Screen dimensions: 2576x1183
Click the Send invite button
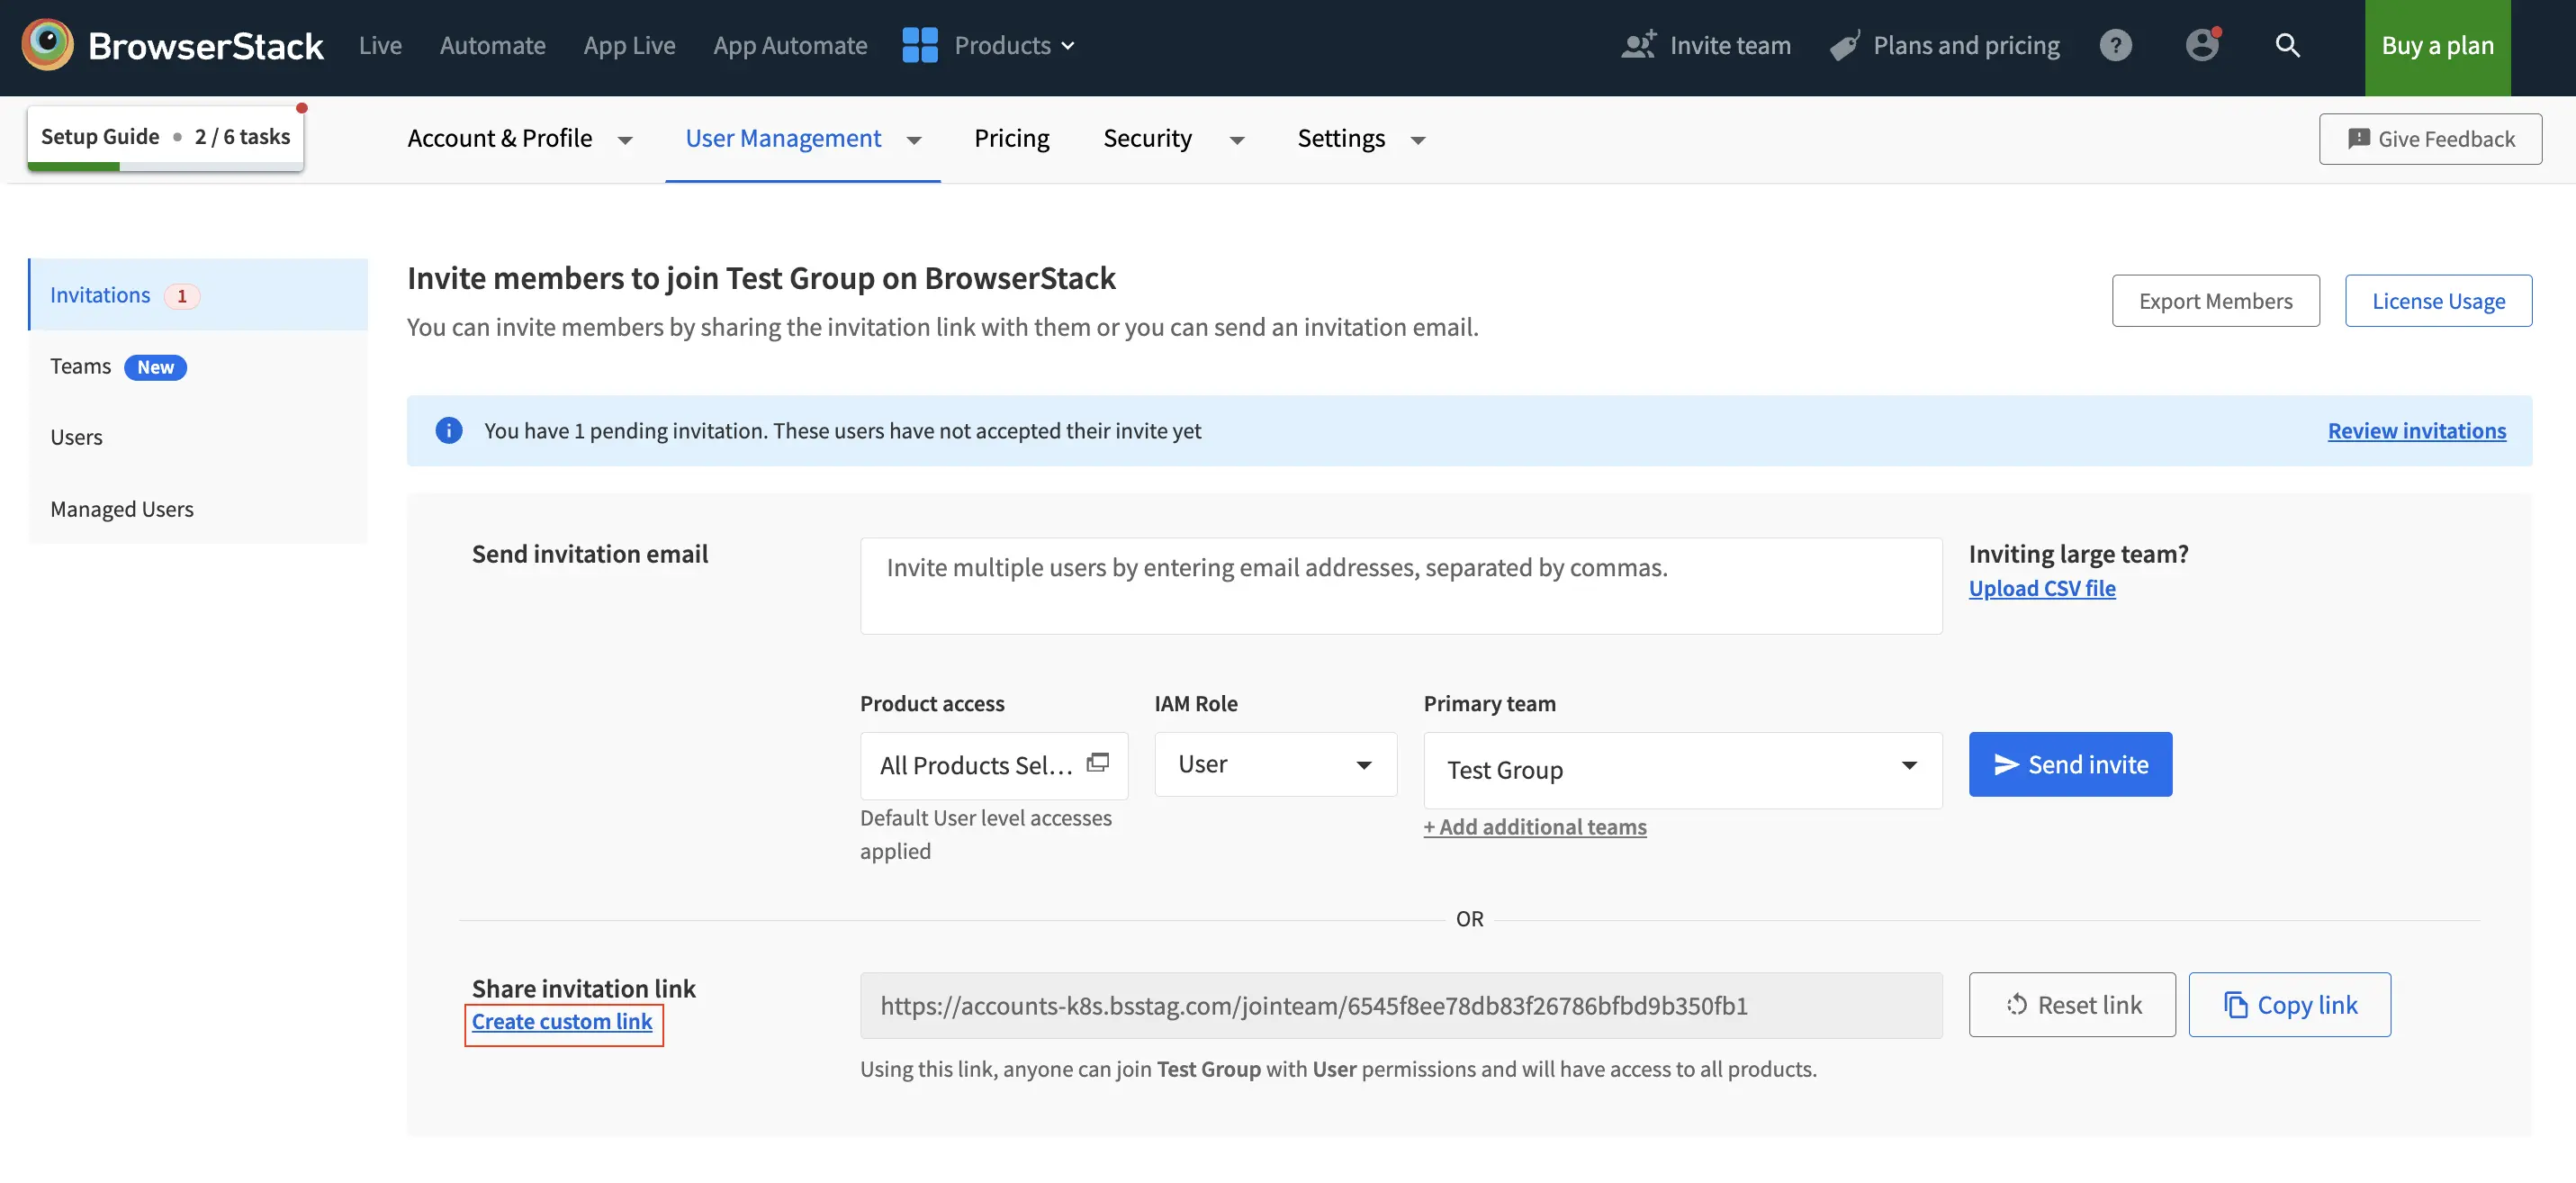(2070, 764)
